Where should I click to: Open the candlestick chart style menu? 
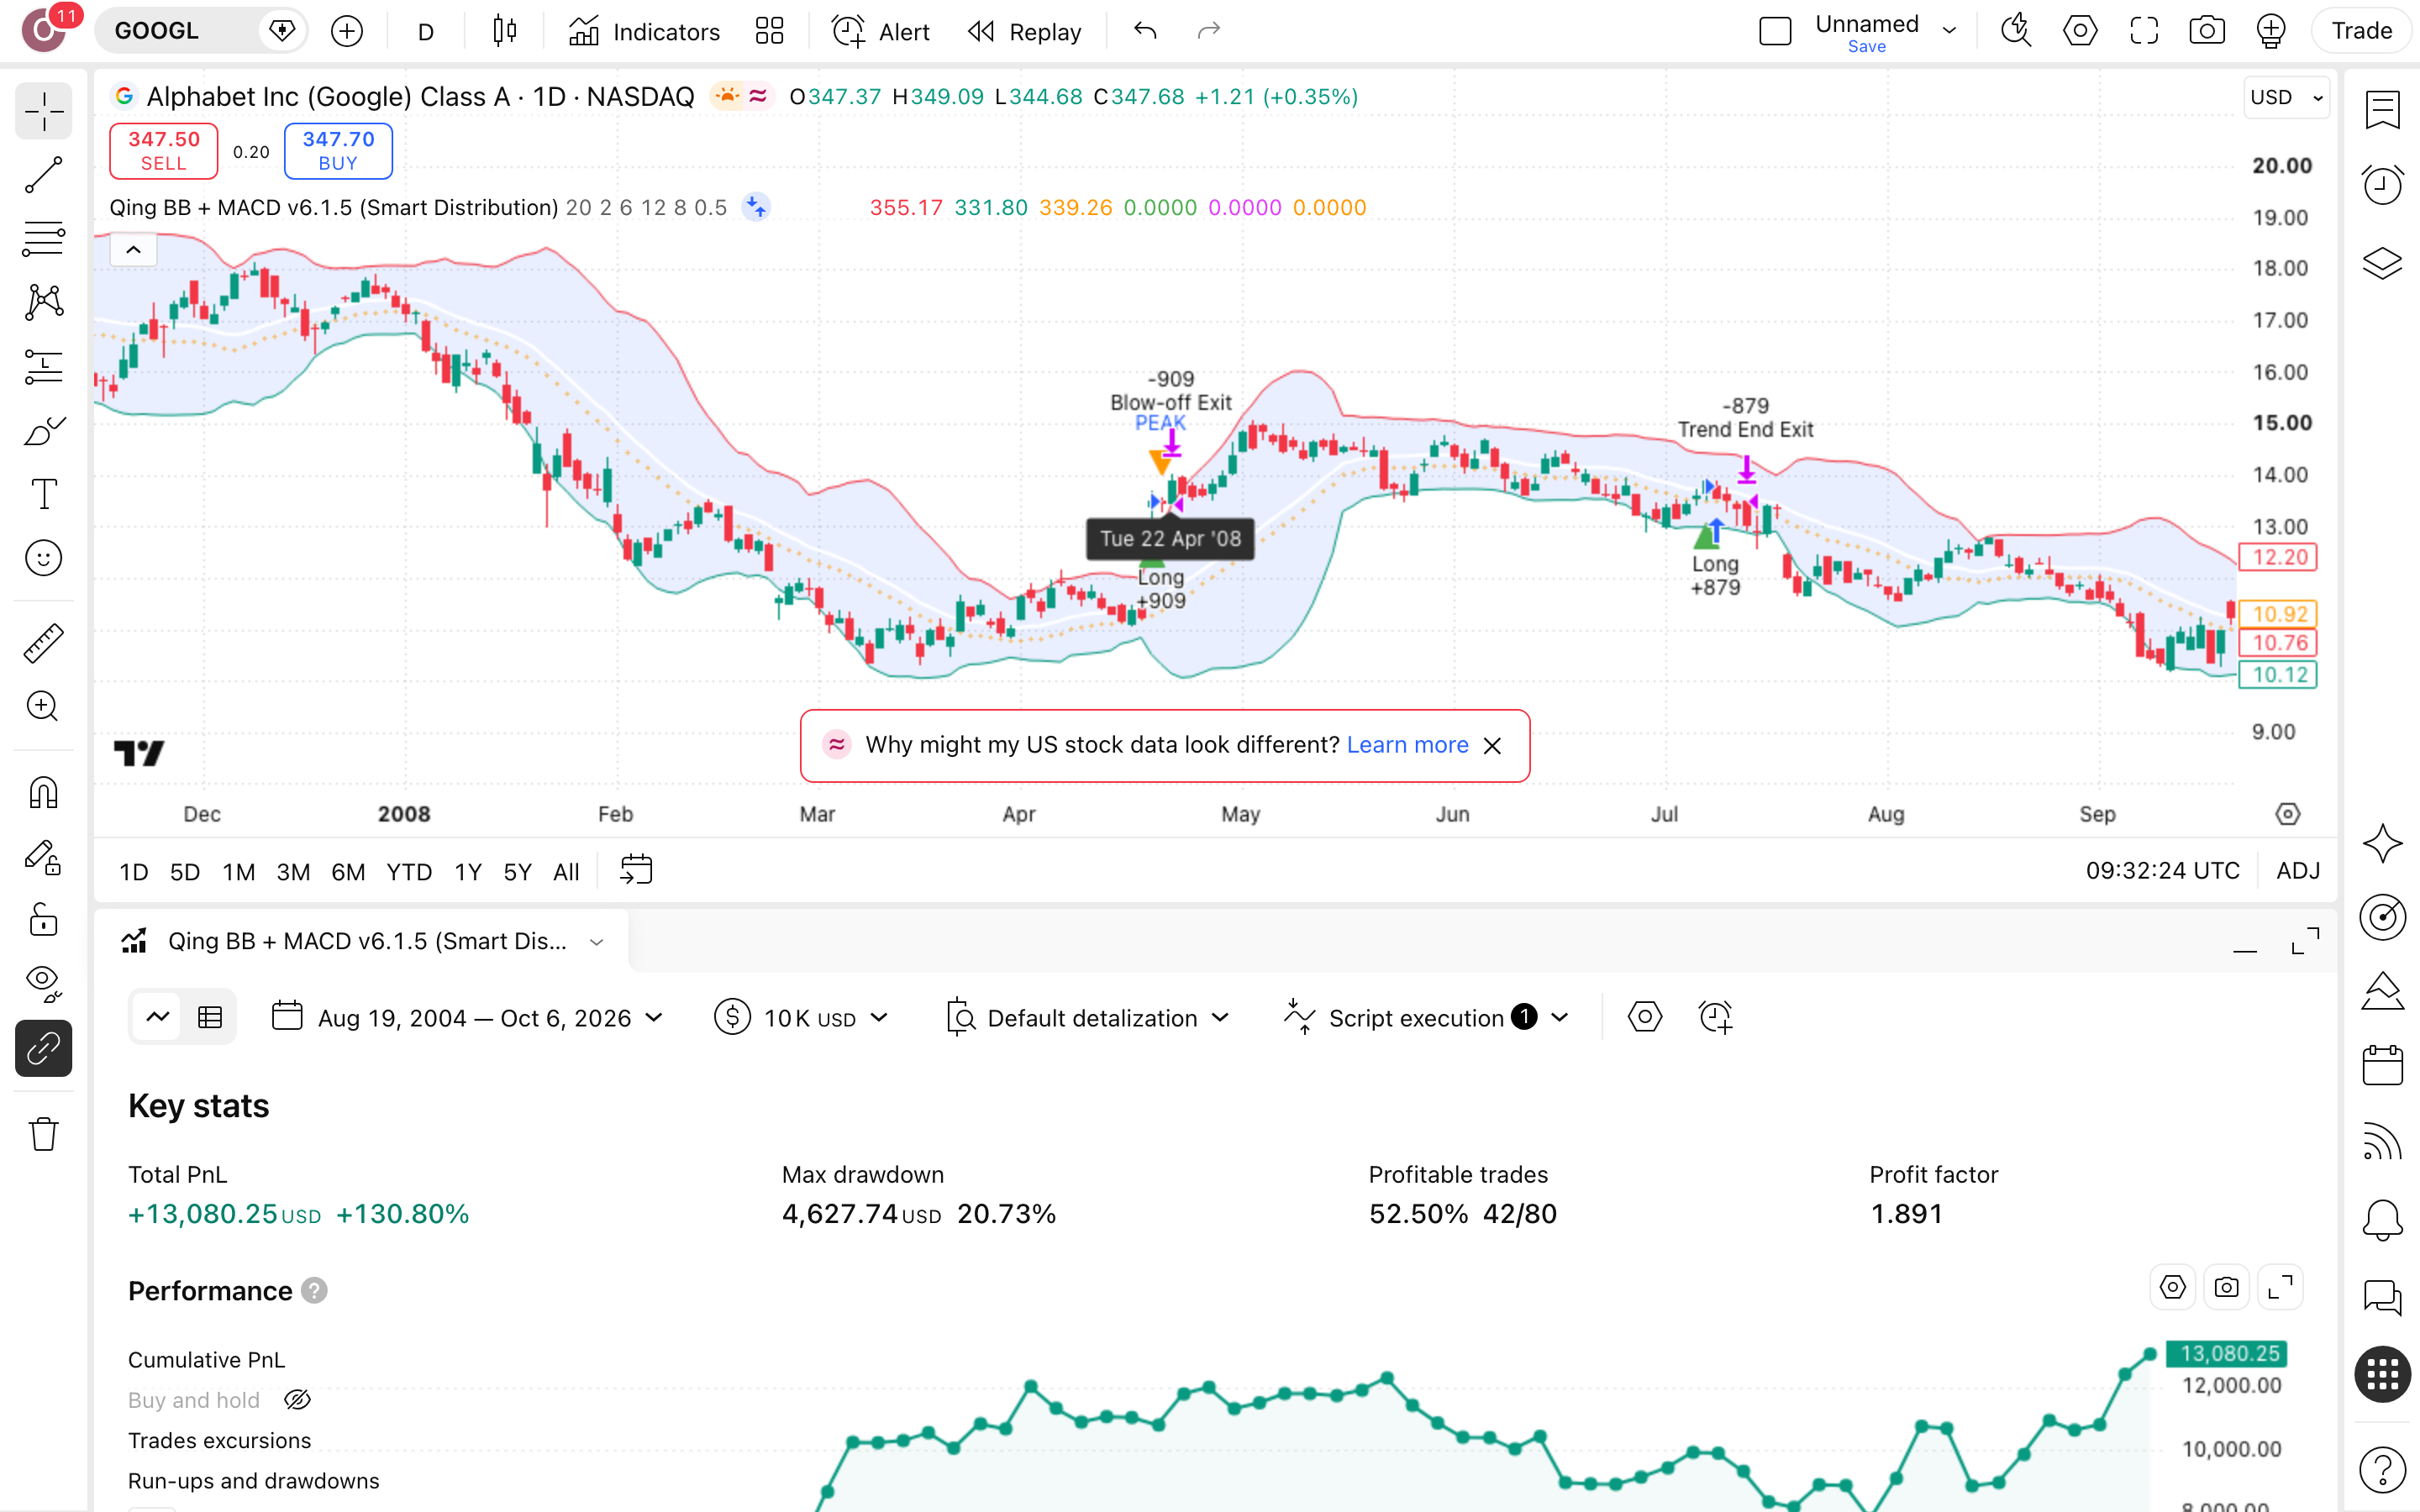pyautogui.click(x=505, y=31)
